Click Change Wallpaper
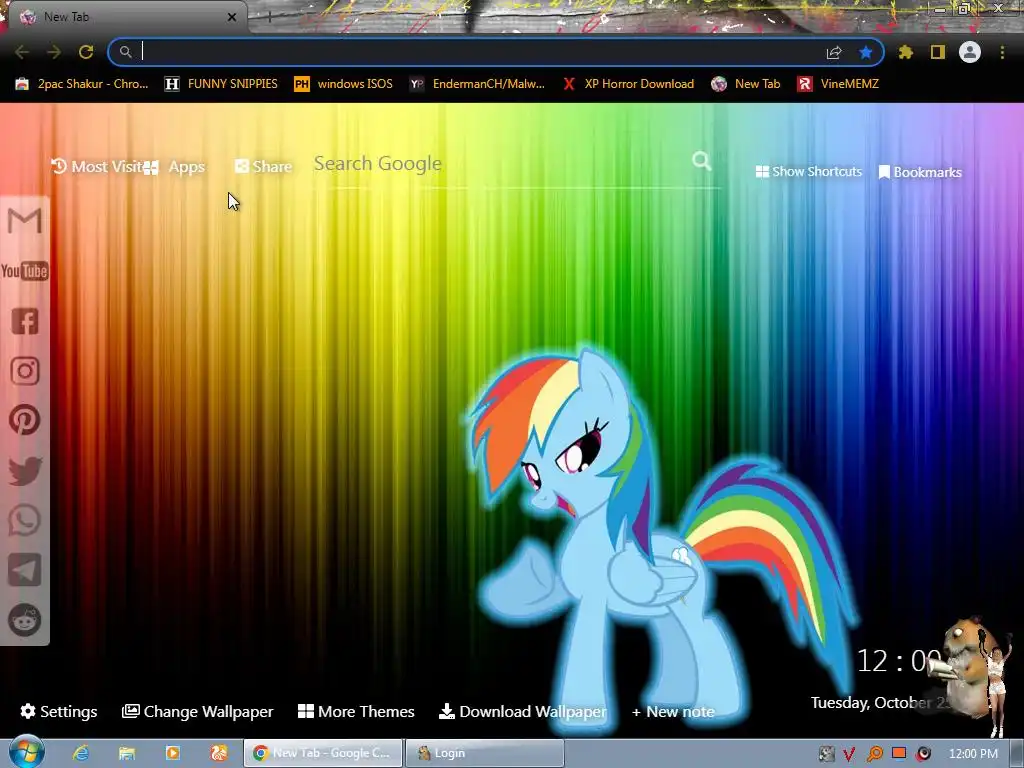Screen dimensions: 1024x768 (197, 711)
